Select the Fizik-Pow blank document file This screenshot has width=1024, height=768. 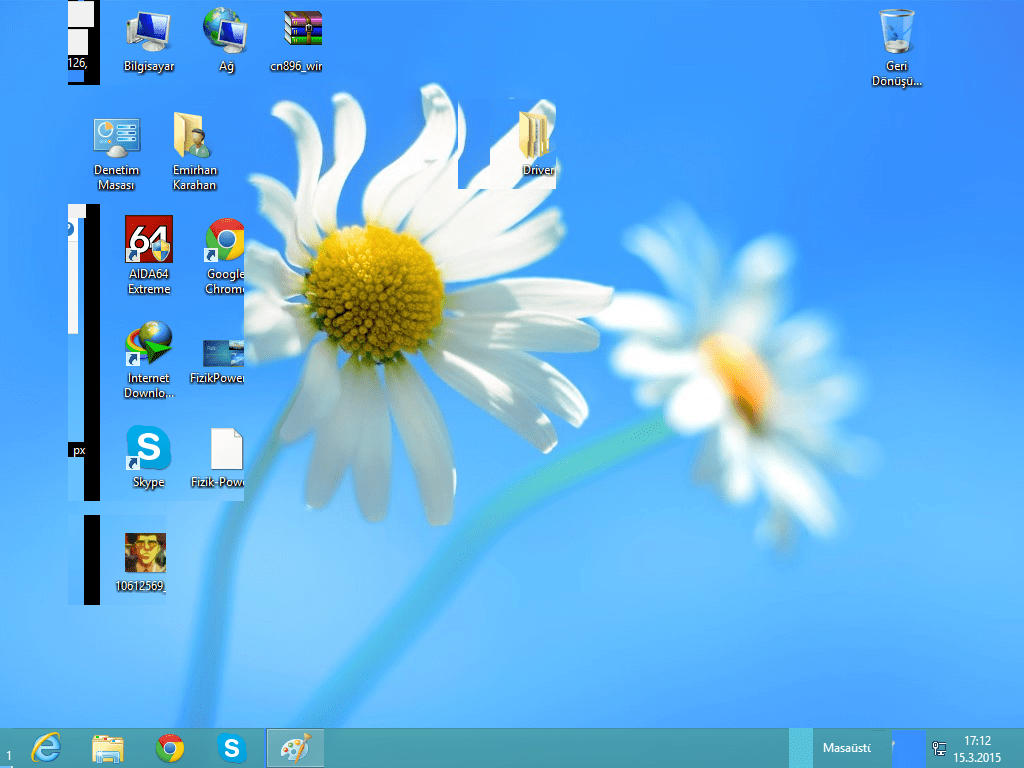pos(219,457)
